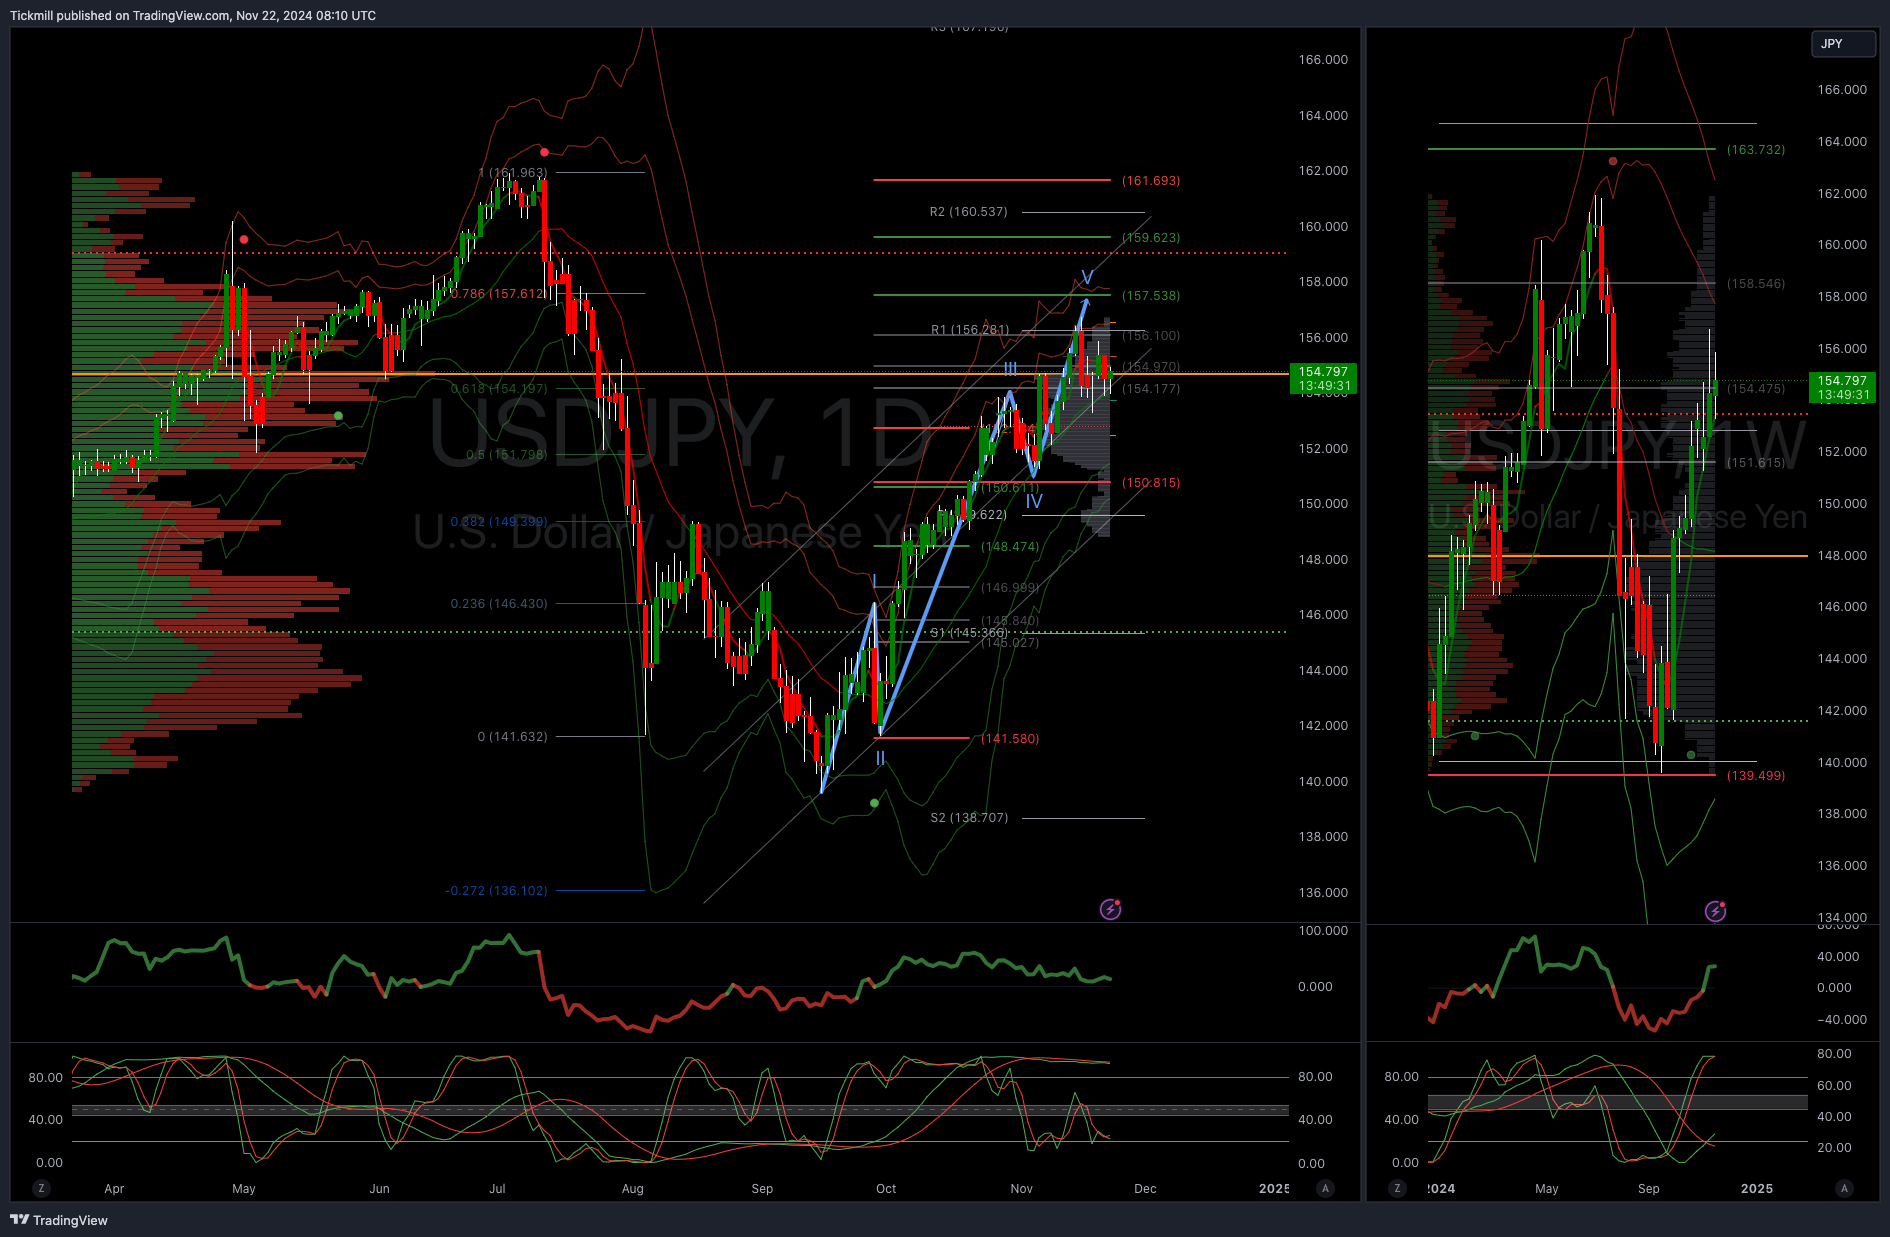Select the 154.797 current price label on daily chart
1890x1237 pixels.
(1323, 378)
